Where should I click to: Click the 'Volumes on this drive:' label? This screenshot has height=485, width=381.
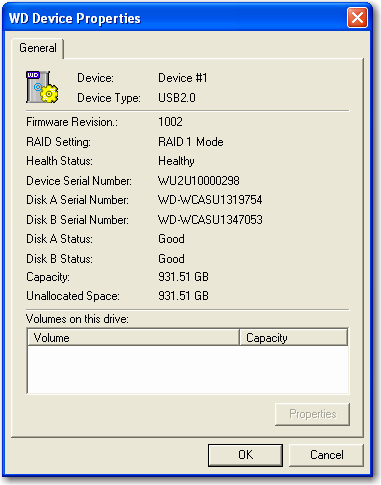[x=77, y=319]
